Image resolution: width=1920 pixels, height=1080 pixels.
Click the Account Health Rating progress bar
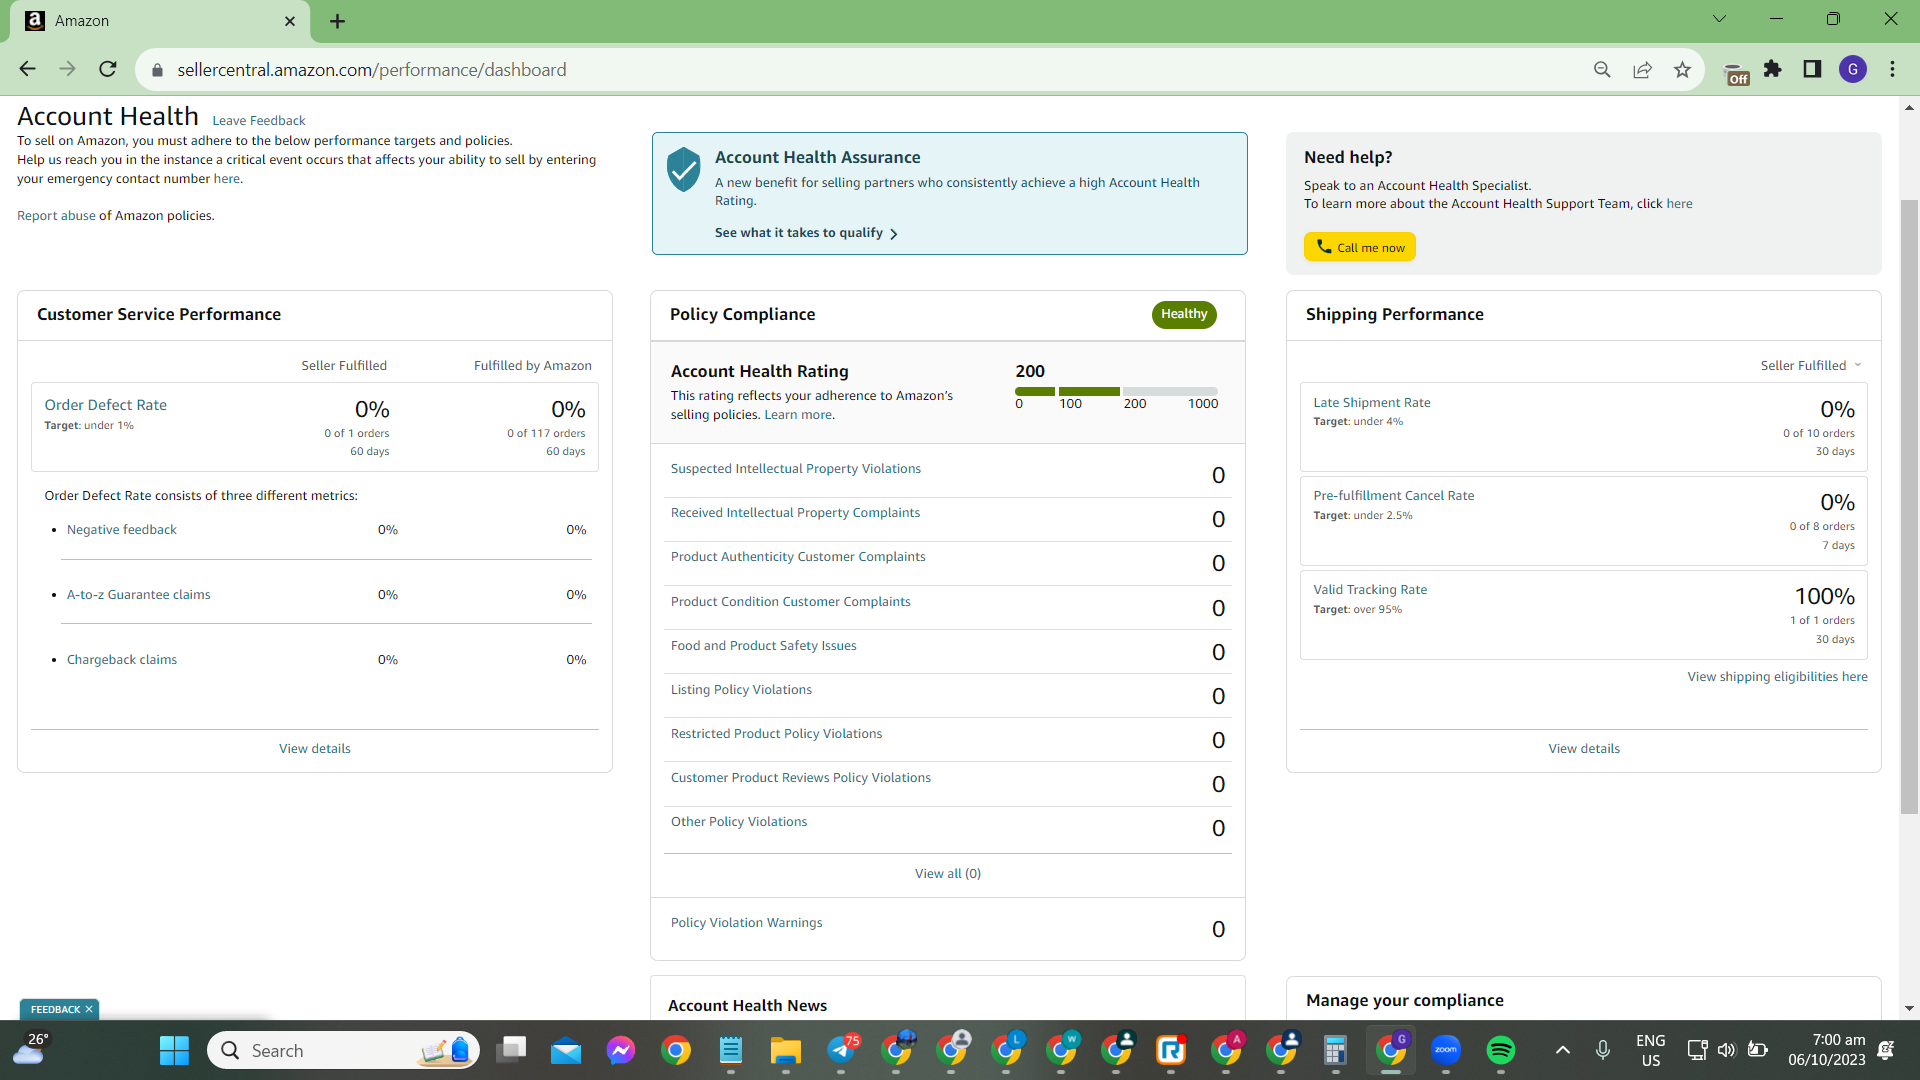(x=1116, y=391)
